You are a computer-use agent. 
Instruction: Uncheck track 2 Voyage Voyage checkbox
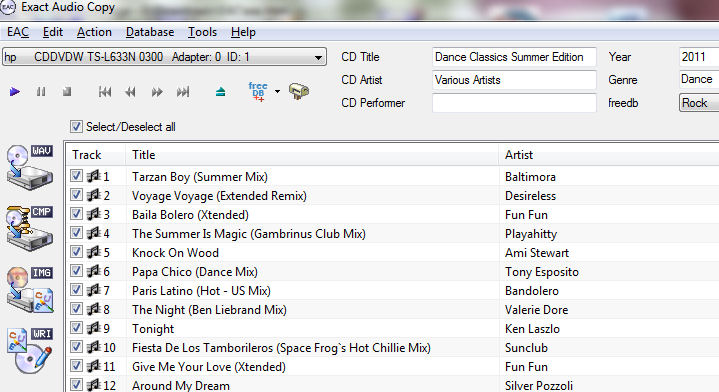tap(76, 195)
